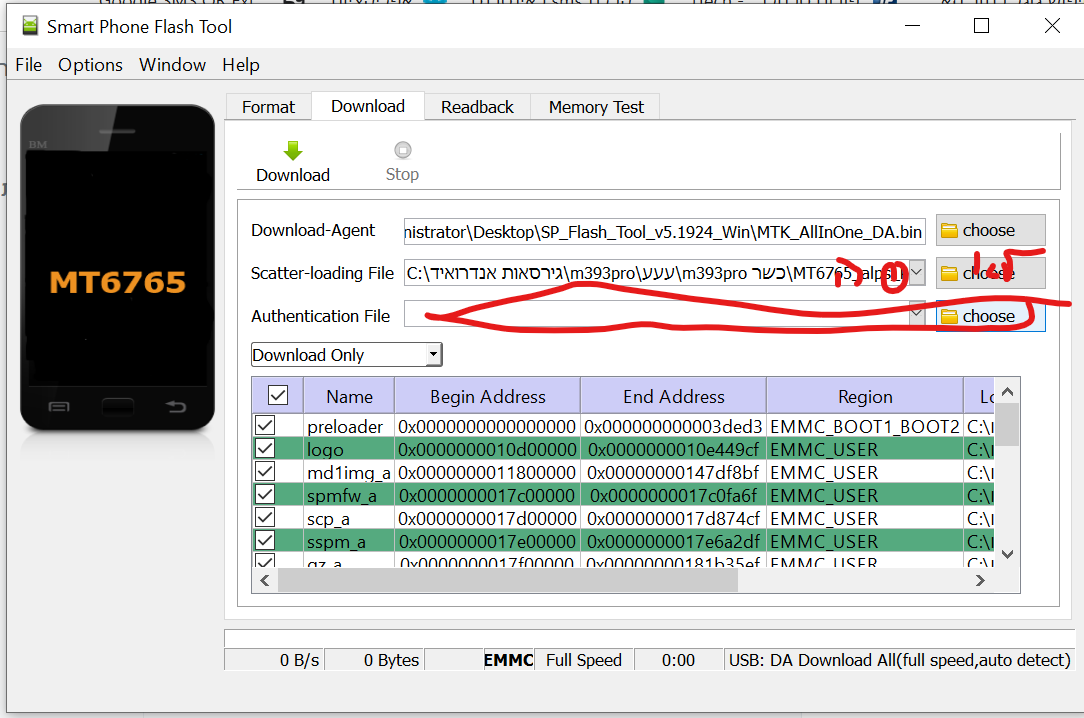Expand the Authentication File dropdown arrow

pos(917,315)
